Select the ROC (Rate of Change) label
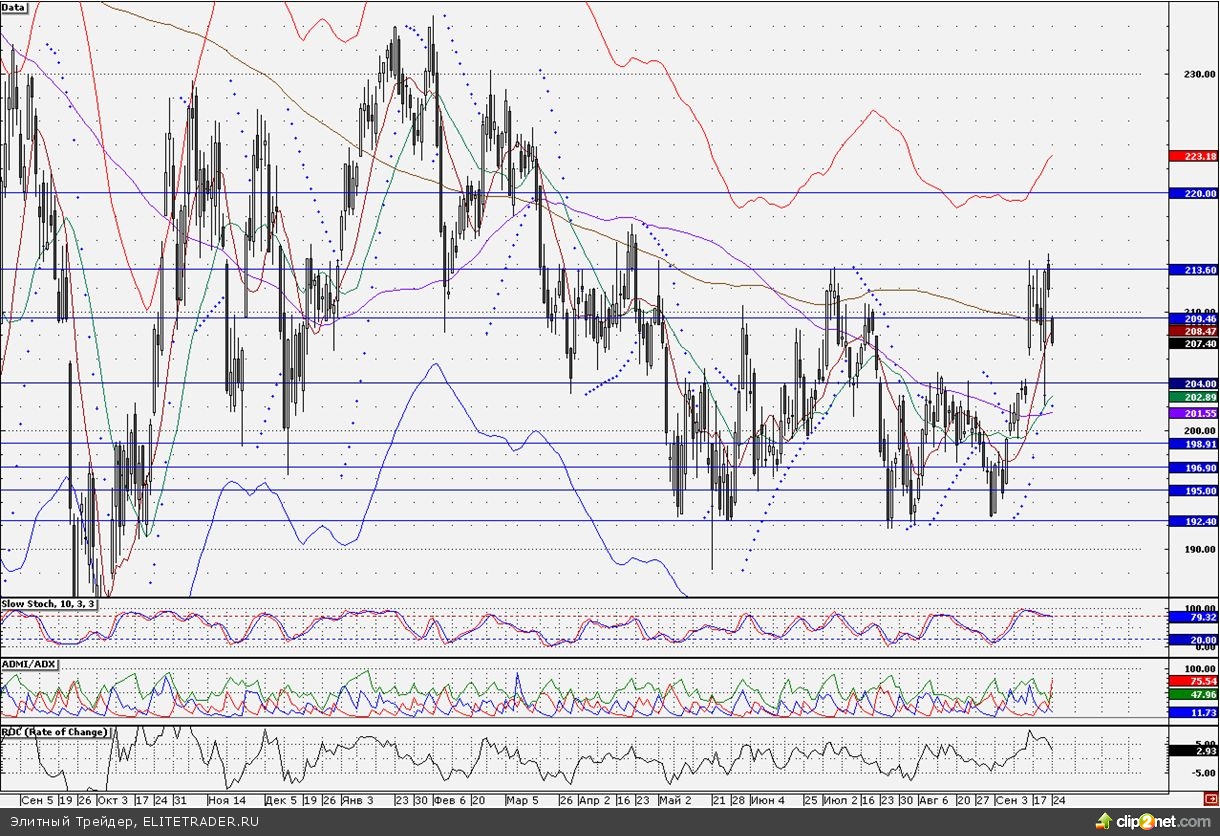This screenshot has width=1220, height=836. (x=54, y=732)
